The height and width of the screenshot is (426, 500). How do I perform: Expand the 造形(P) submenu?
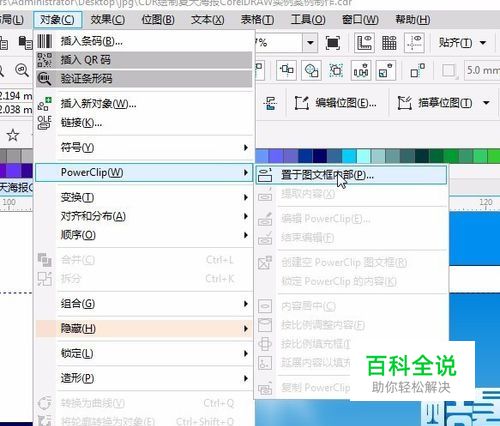point(144,378)
